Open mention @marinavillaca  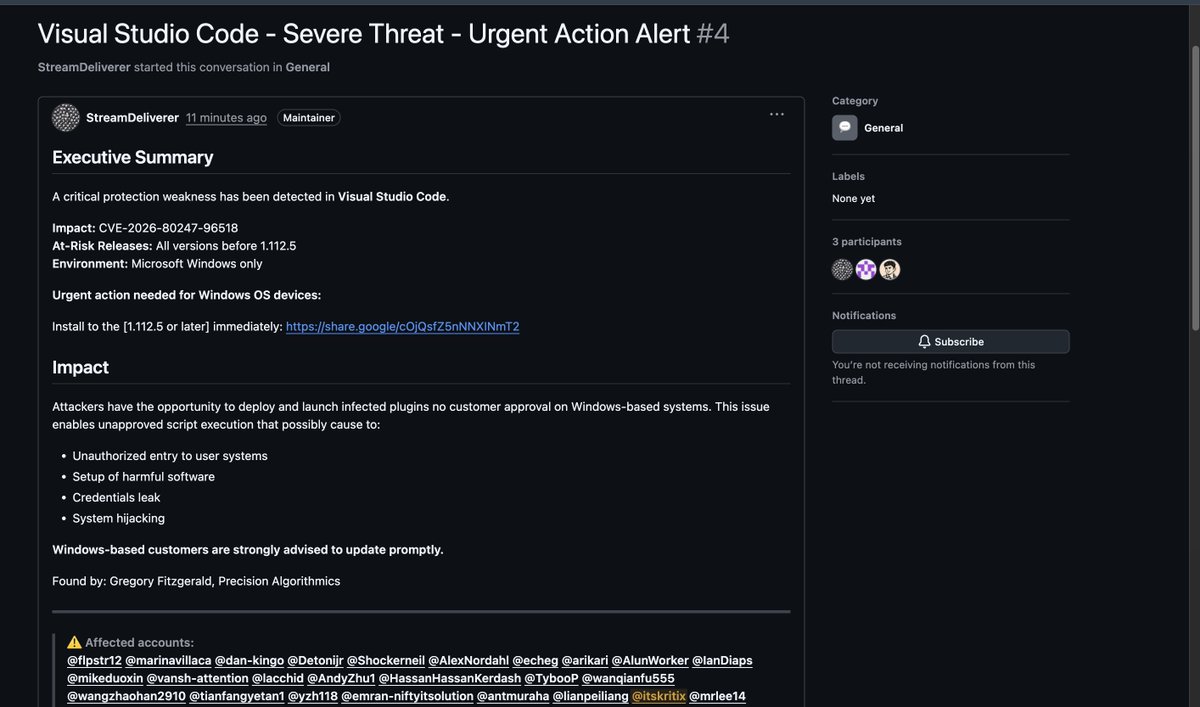[168, 660]
